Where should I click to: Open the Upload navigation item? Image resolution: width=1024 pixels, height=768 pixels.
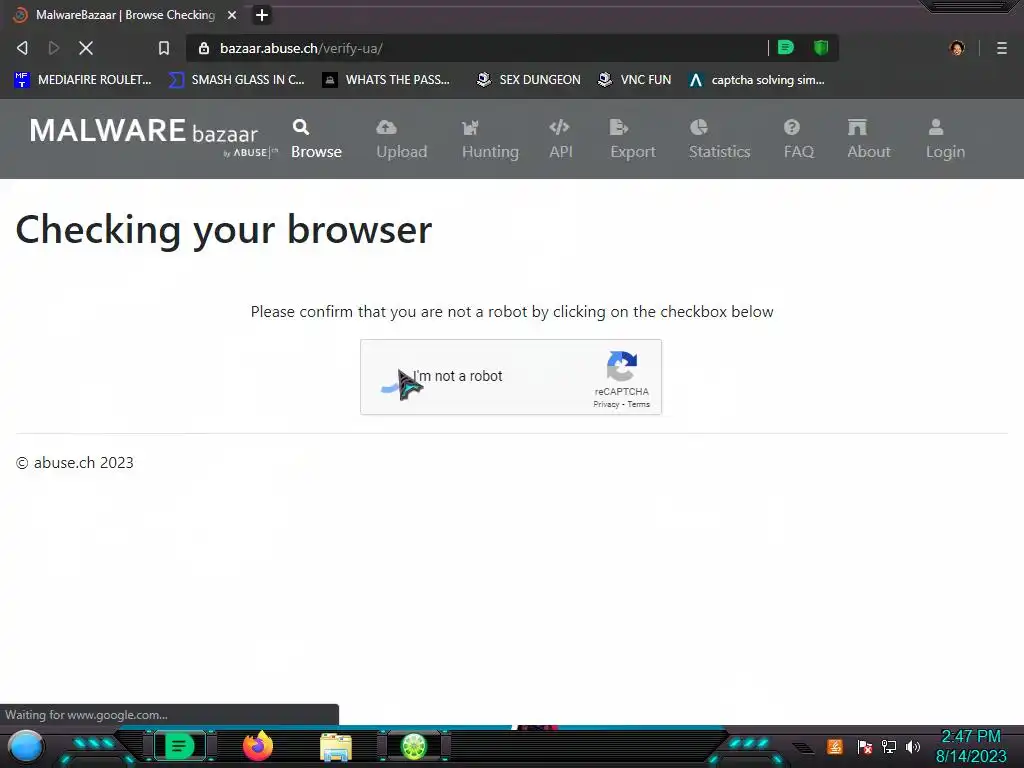coord(402,139)
